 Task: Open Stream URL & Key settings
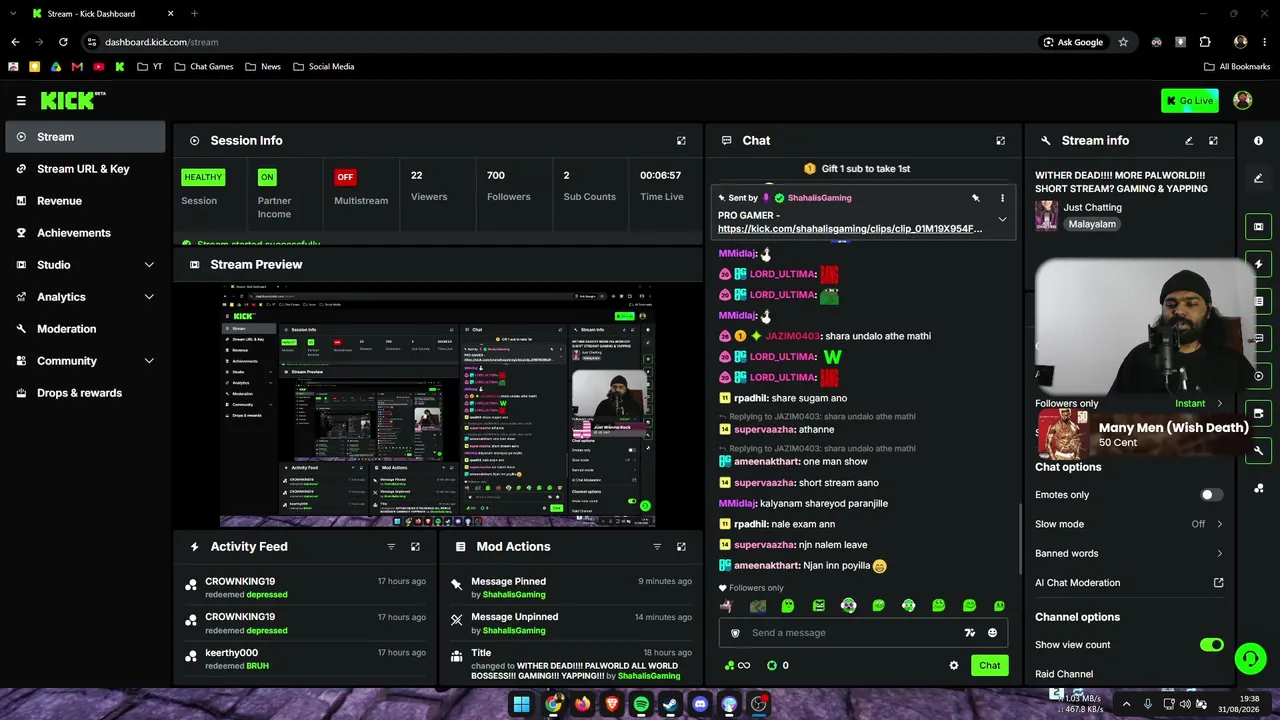click(x=85, y=169)
